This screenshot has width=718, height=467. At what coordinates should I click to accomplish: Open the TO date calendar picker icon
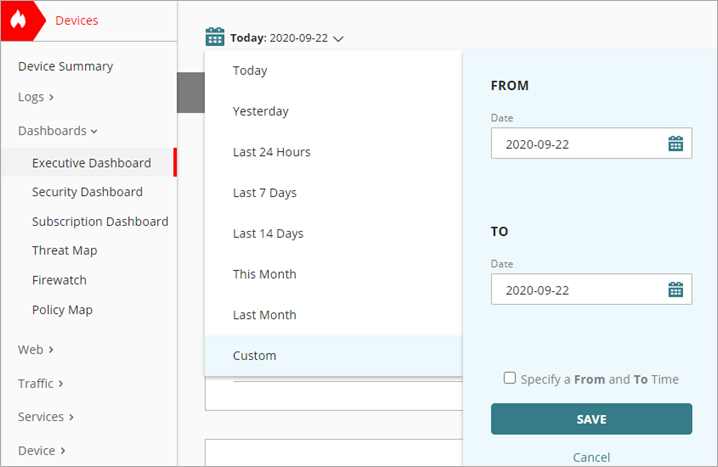point(675,290)
